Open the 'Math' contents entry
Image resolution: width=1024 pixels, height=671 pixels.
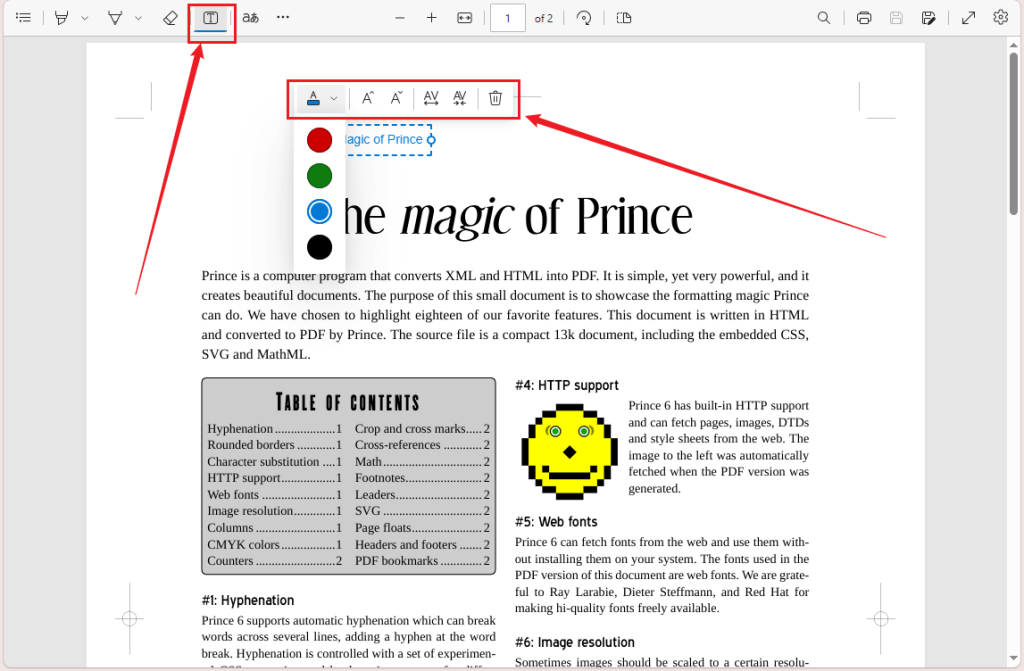pos(423,461)
